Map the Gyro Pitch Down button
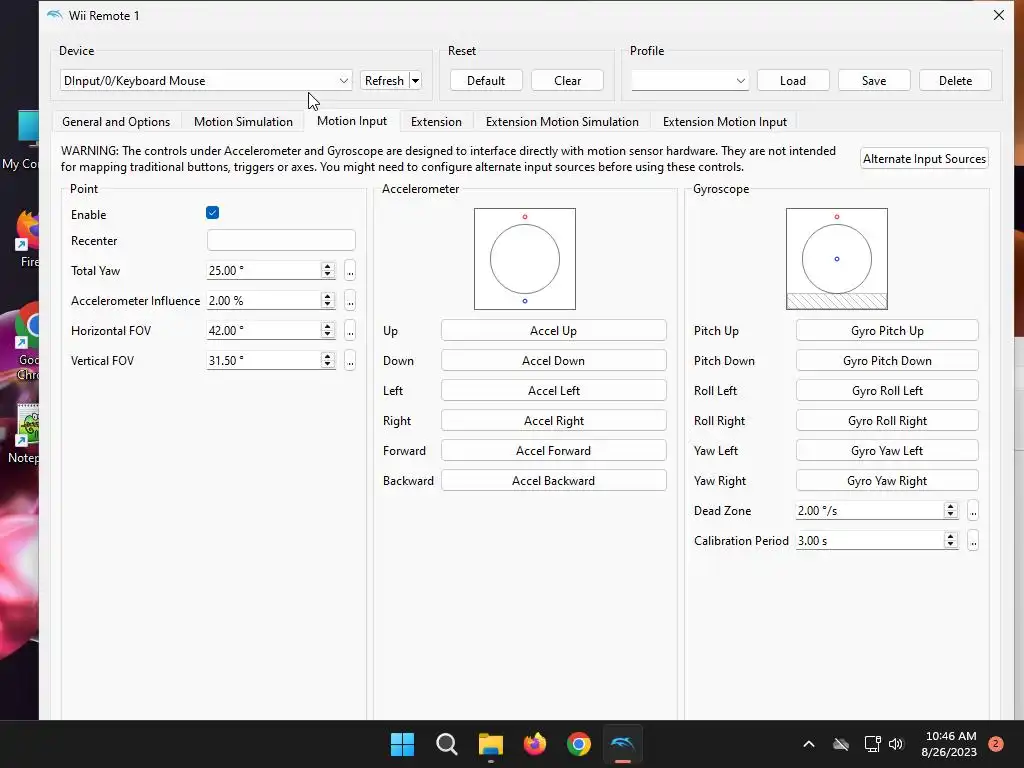This screenshot has height=768, width=1024. (887, 360)
